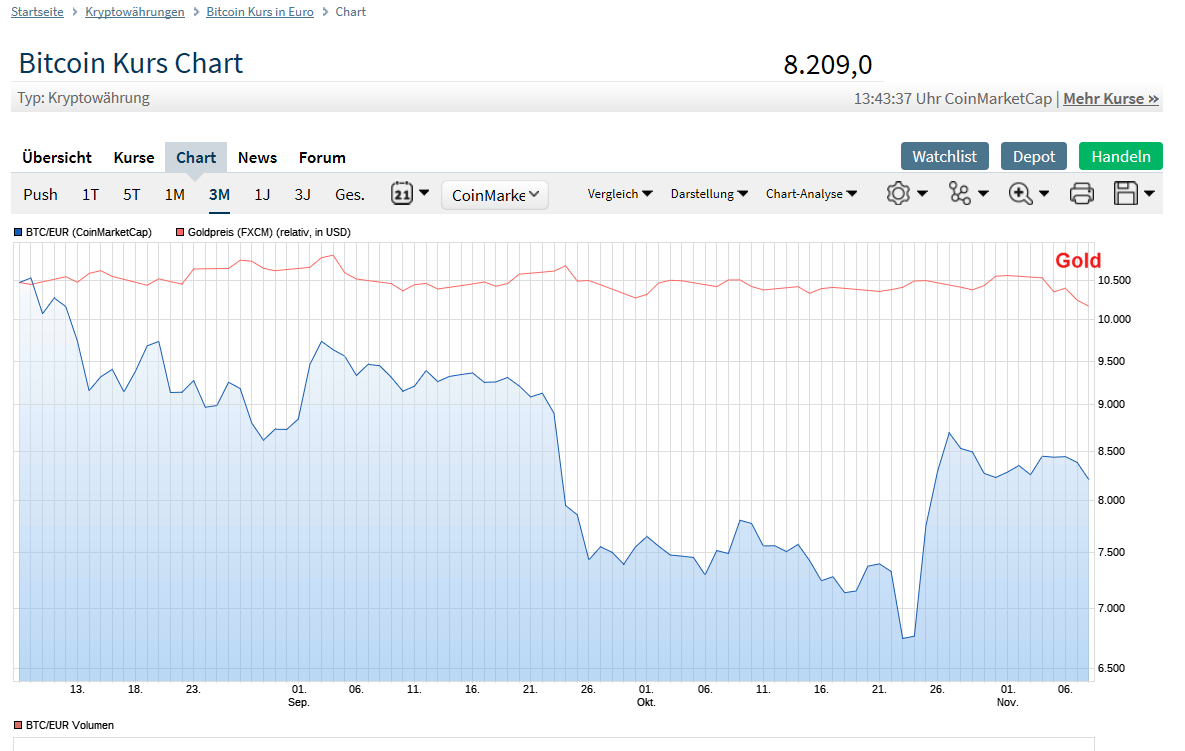The image size is (1185, 751).
Task: Open the News tab
Action: pyautogui.click(x=257, y=157)
